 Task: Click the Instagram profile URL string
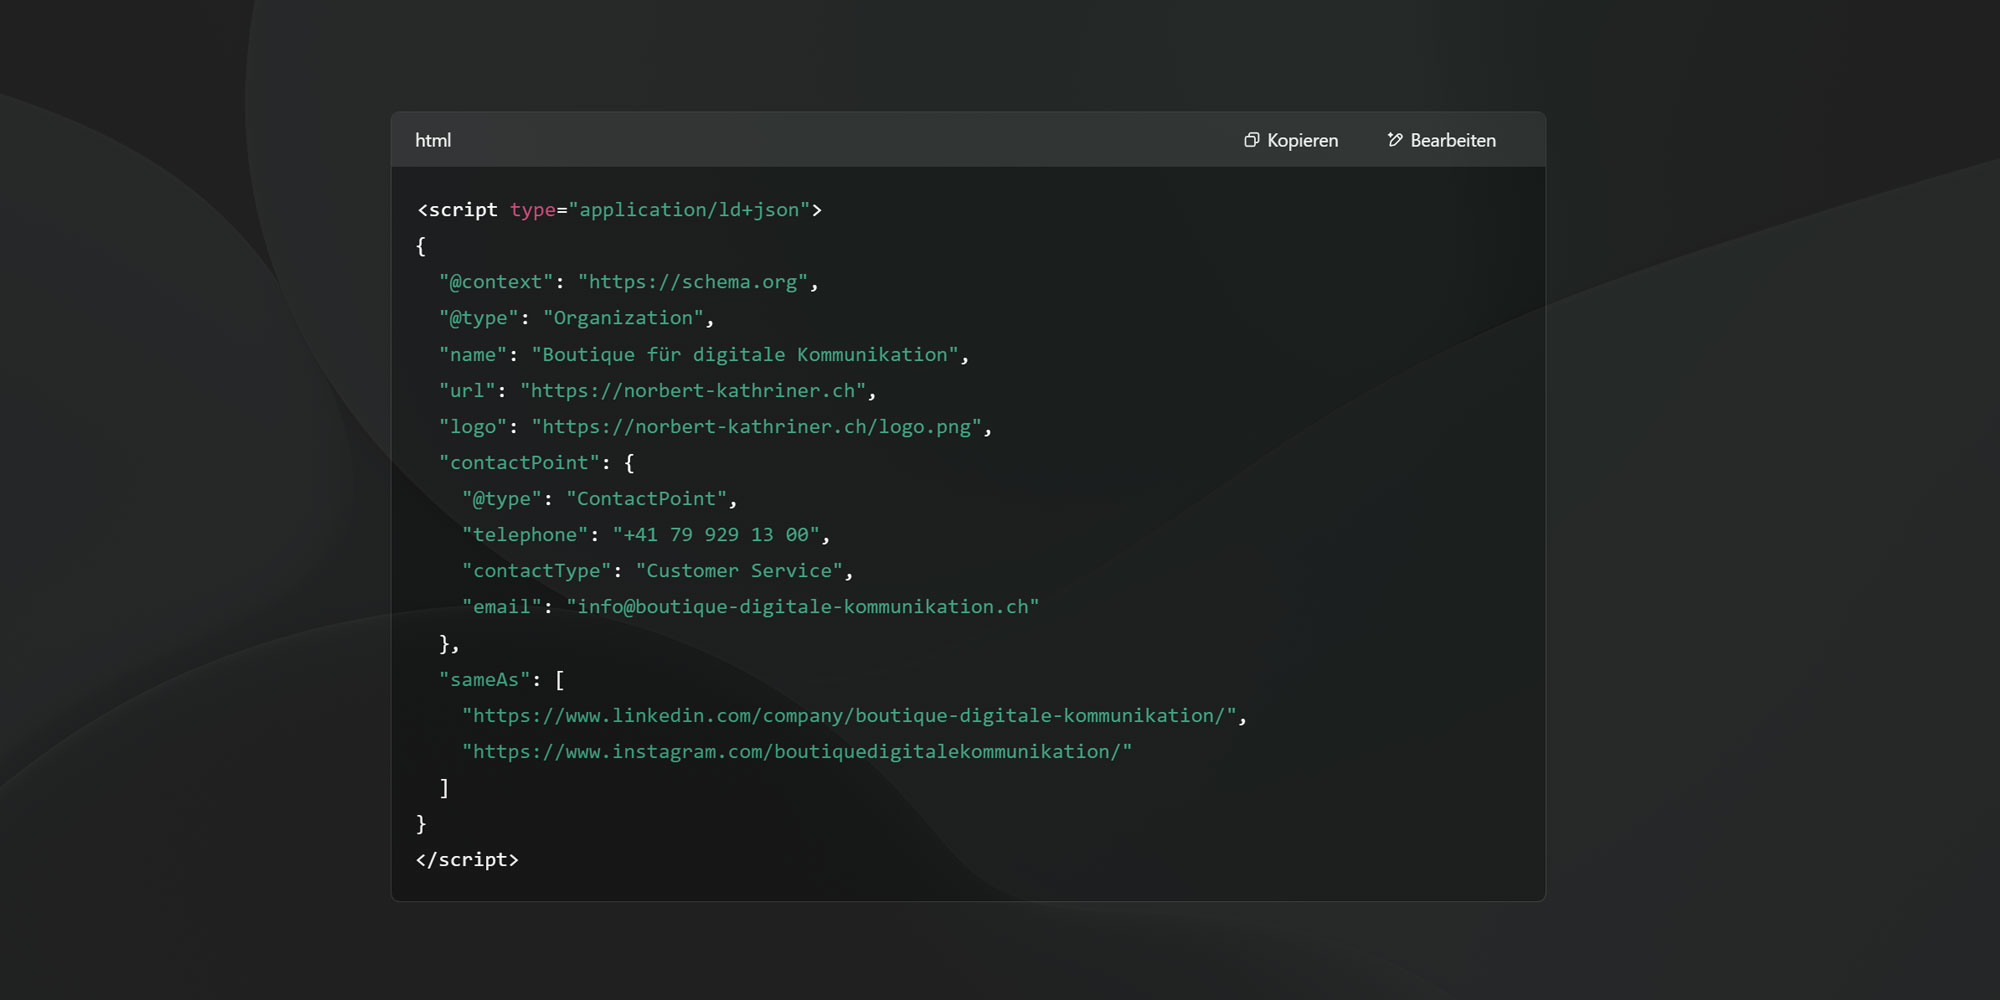click(x=796, y=752)
